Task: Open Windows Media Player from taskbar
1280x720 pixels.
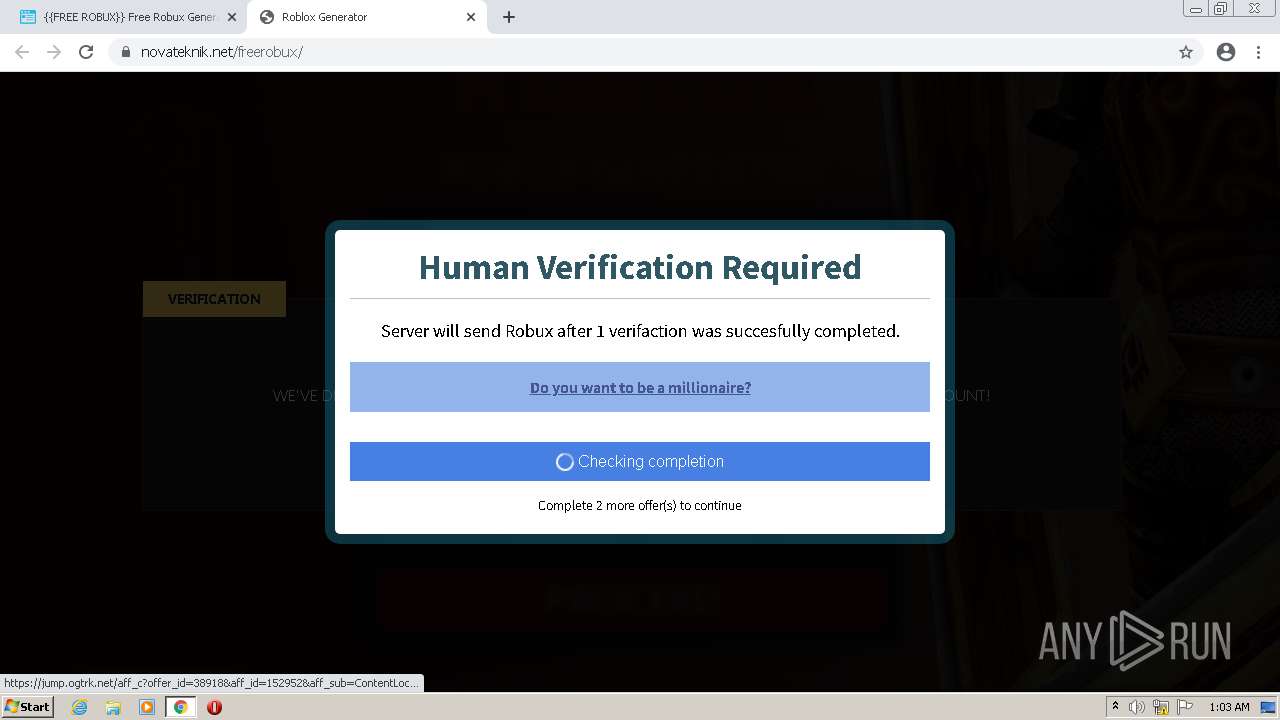Action: (x=147, y=707)
